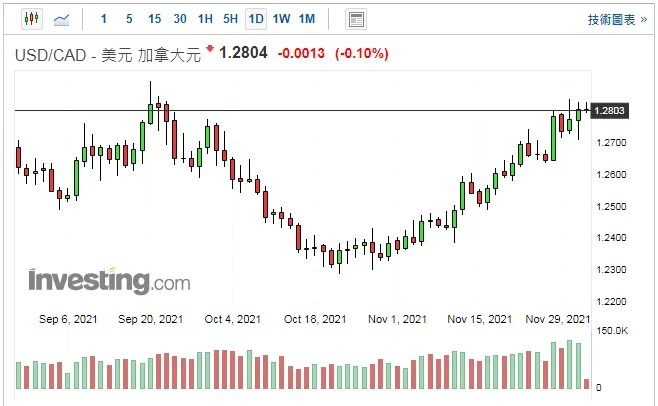This screenshot has width=658, height=406.
Task: Click the Nov 1, 2021 date label
Action: click(x=397, y=320)
